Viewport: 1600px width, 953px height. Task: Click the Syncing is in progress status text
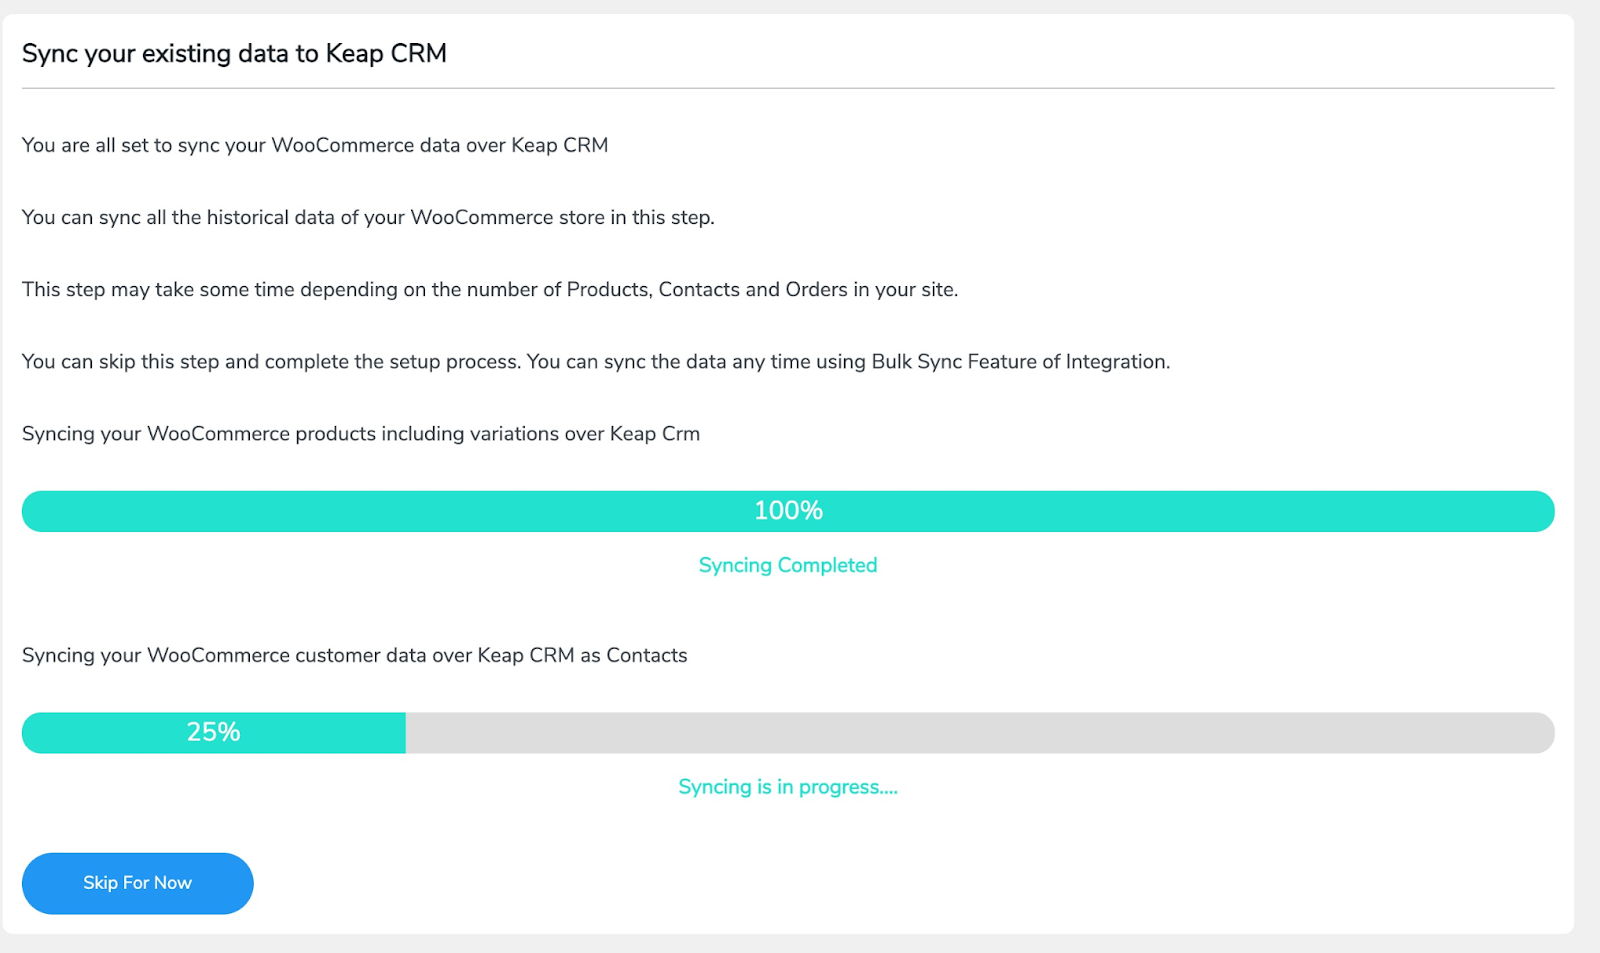click(x=788, y=787)
